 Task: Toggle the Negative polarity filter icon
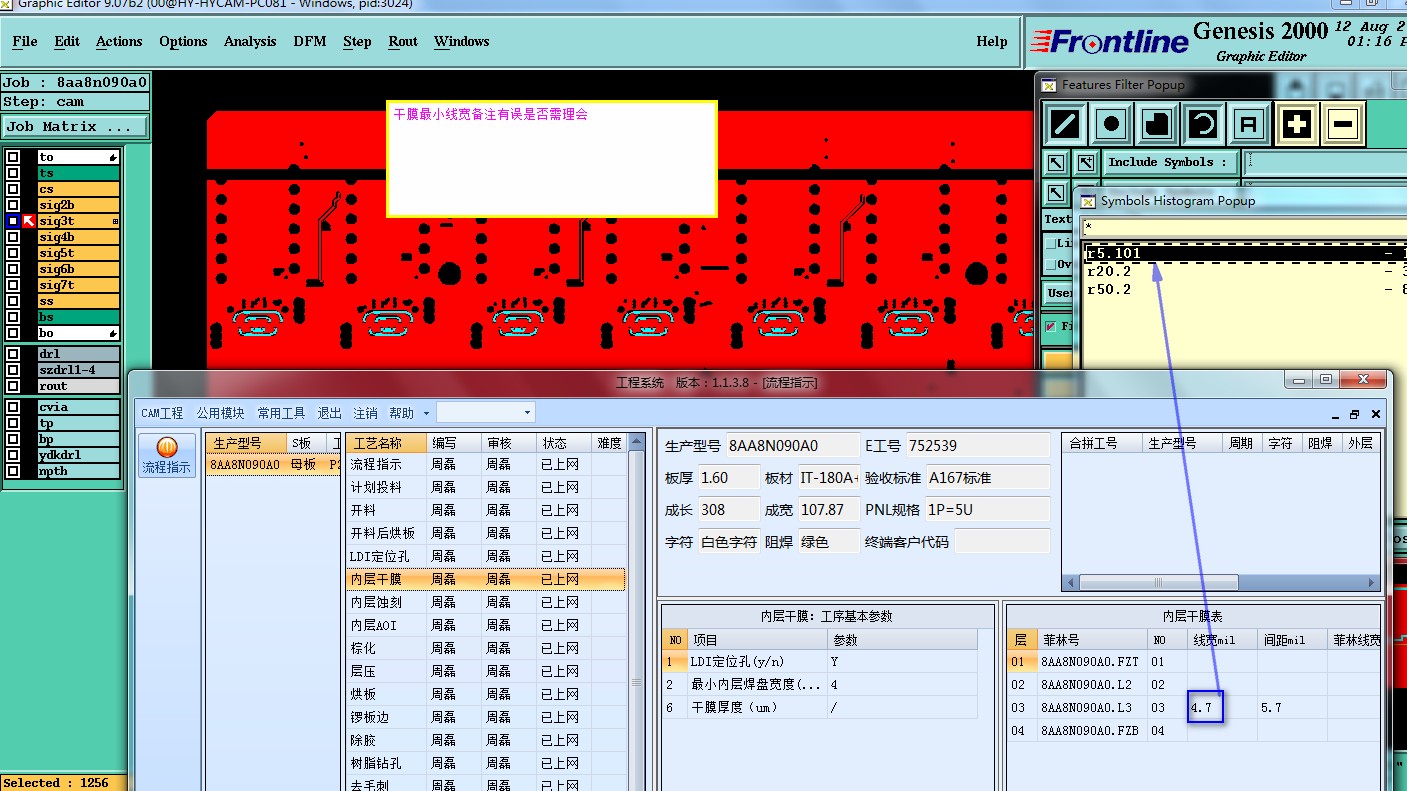[1343, 125]
